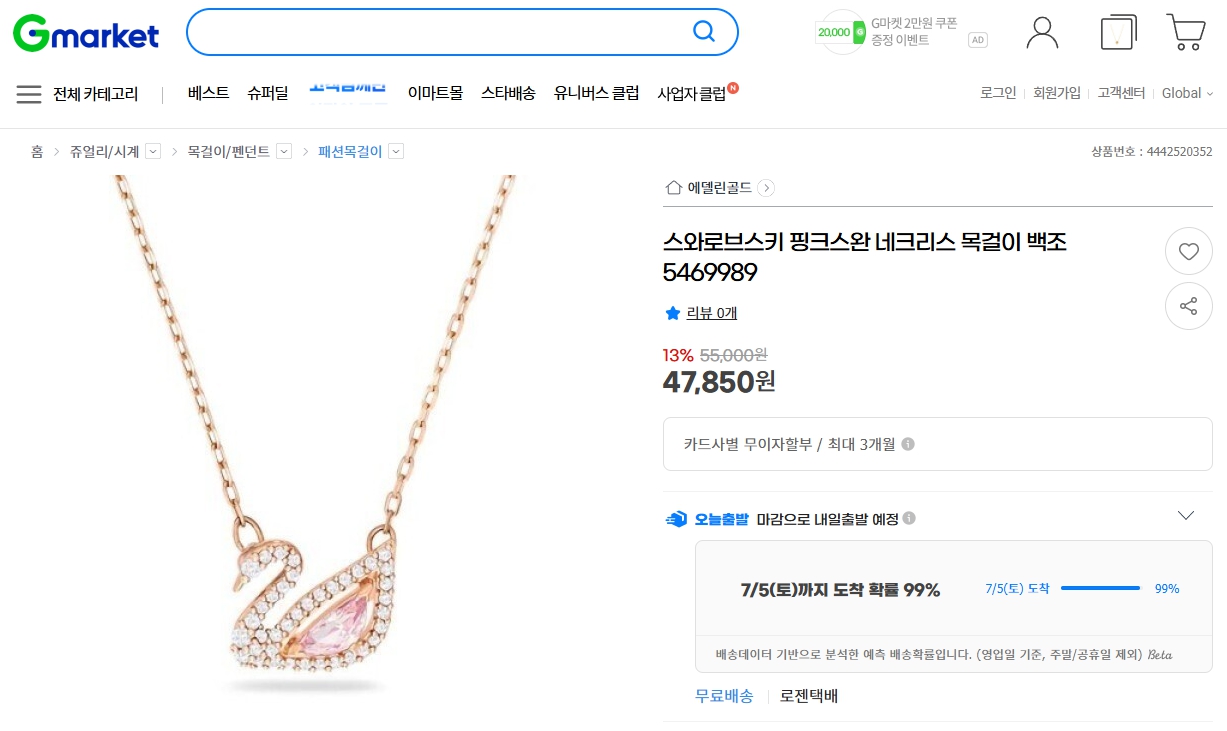Open the user account icon
Viewport: 1227px width, 731px height.
pyautogui.click(x=1042, y=32)
